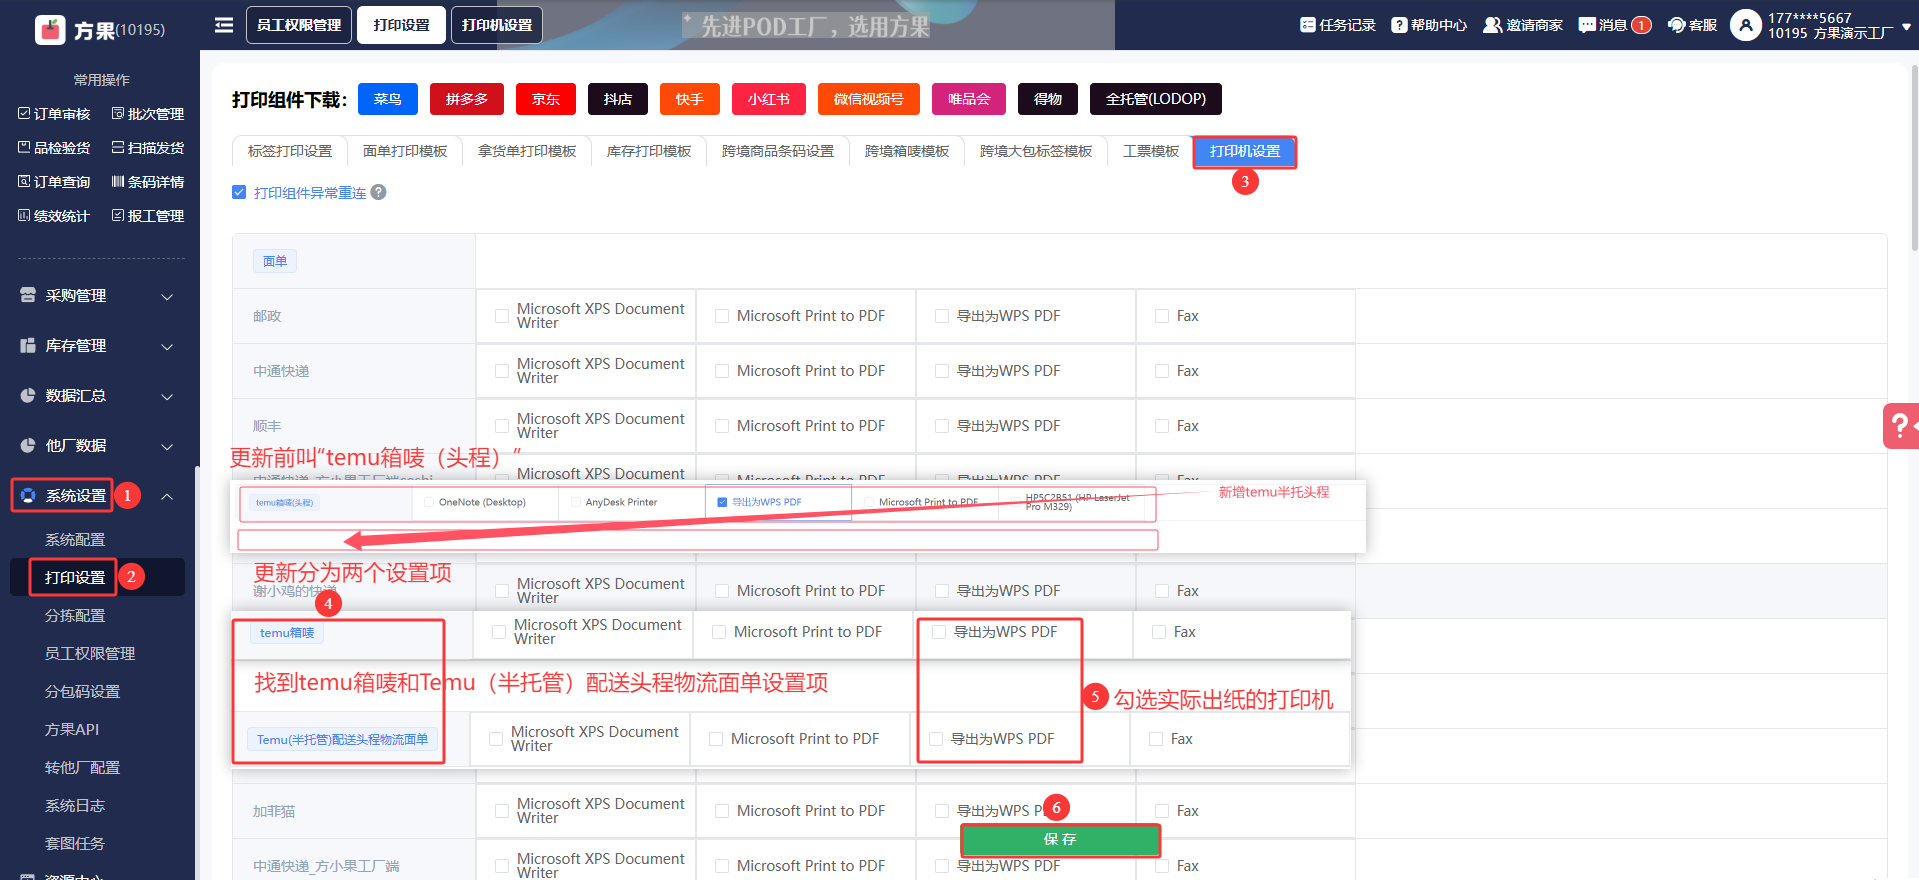Open 订单审核 in common operations

coord(54,114)
